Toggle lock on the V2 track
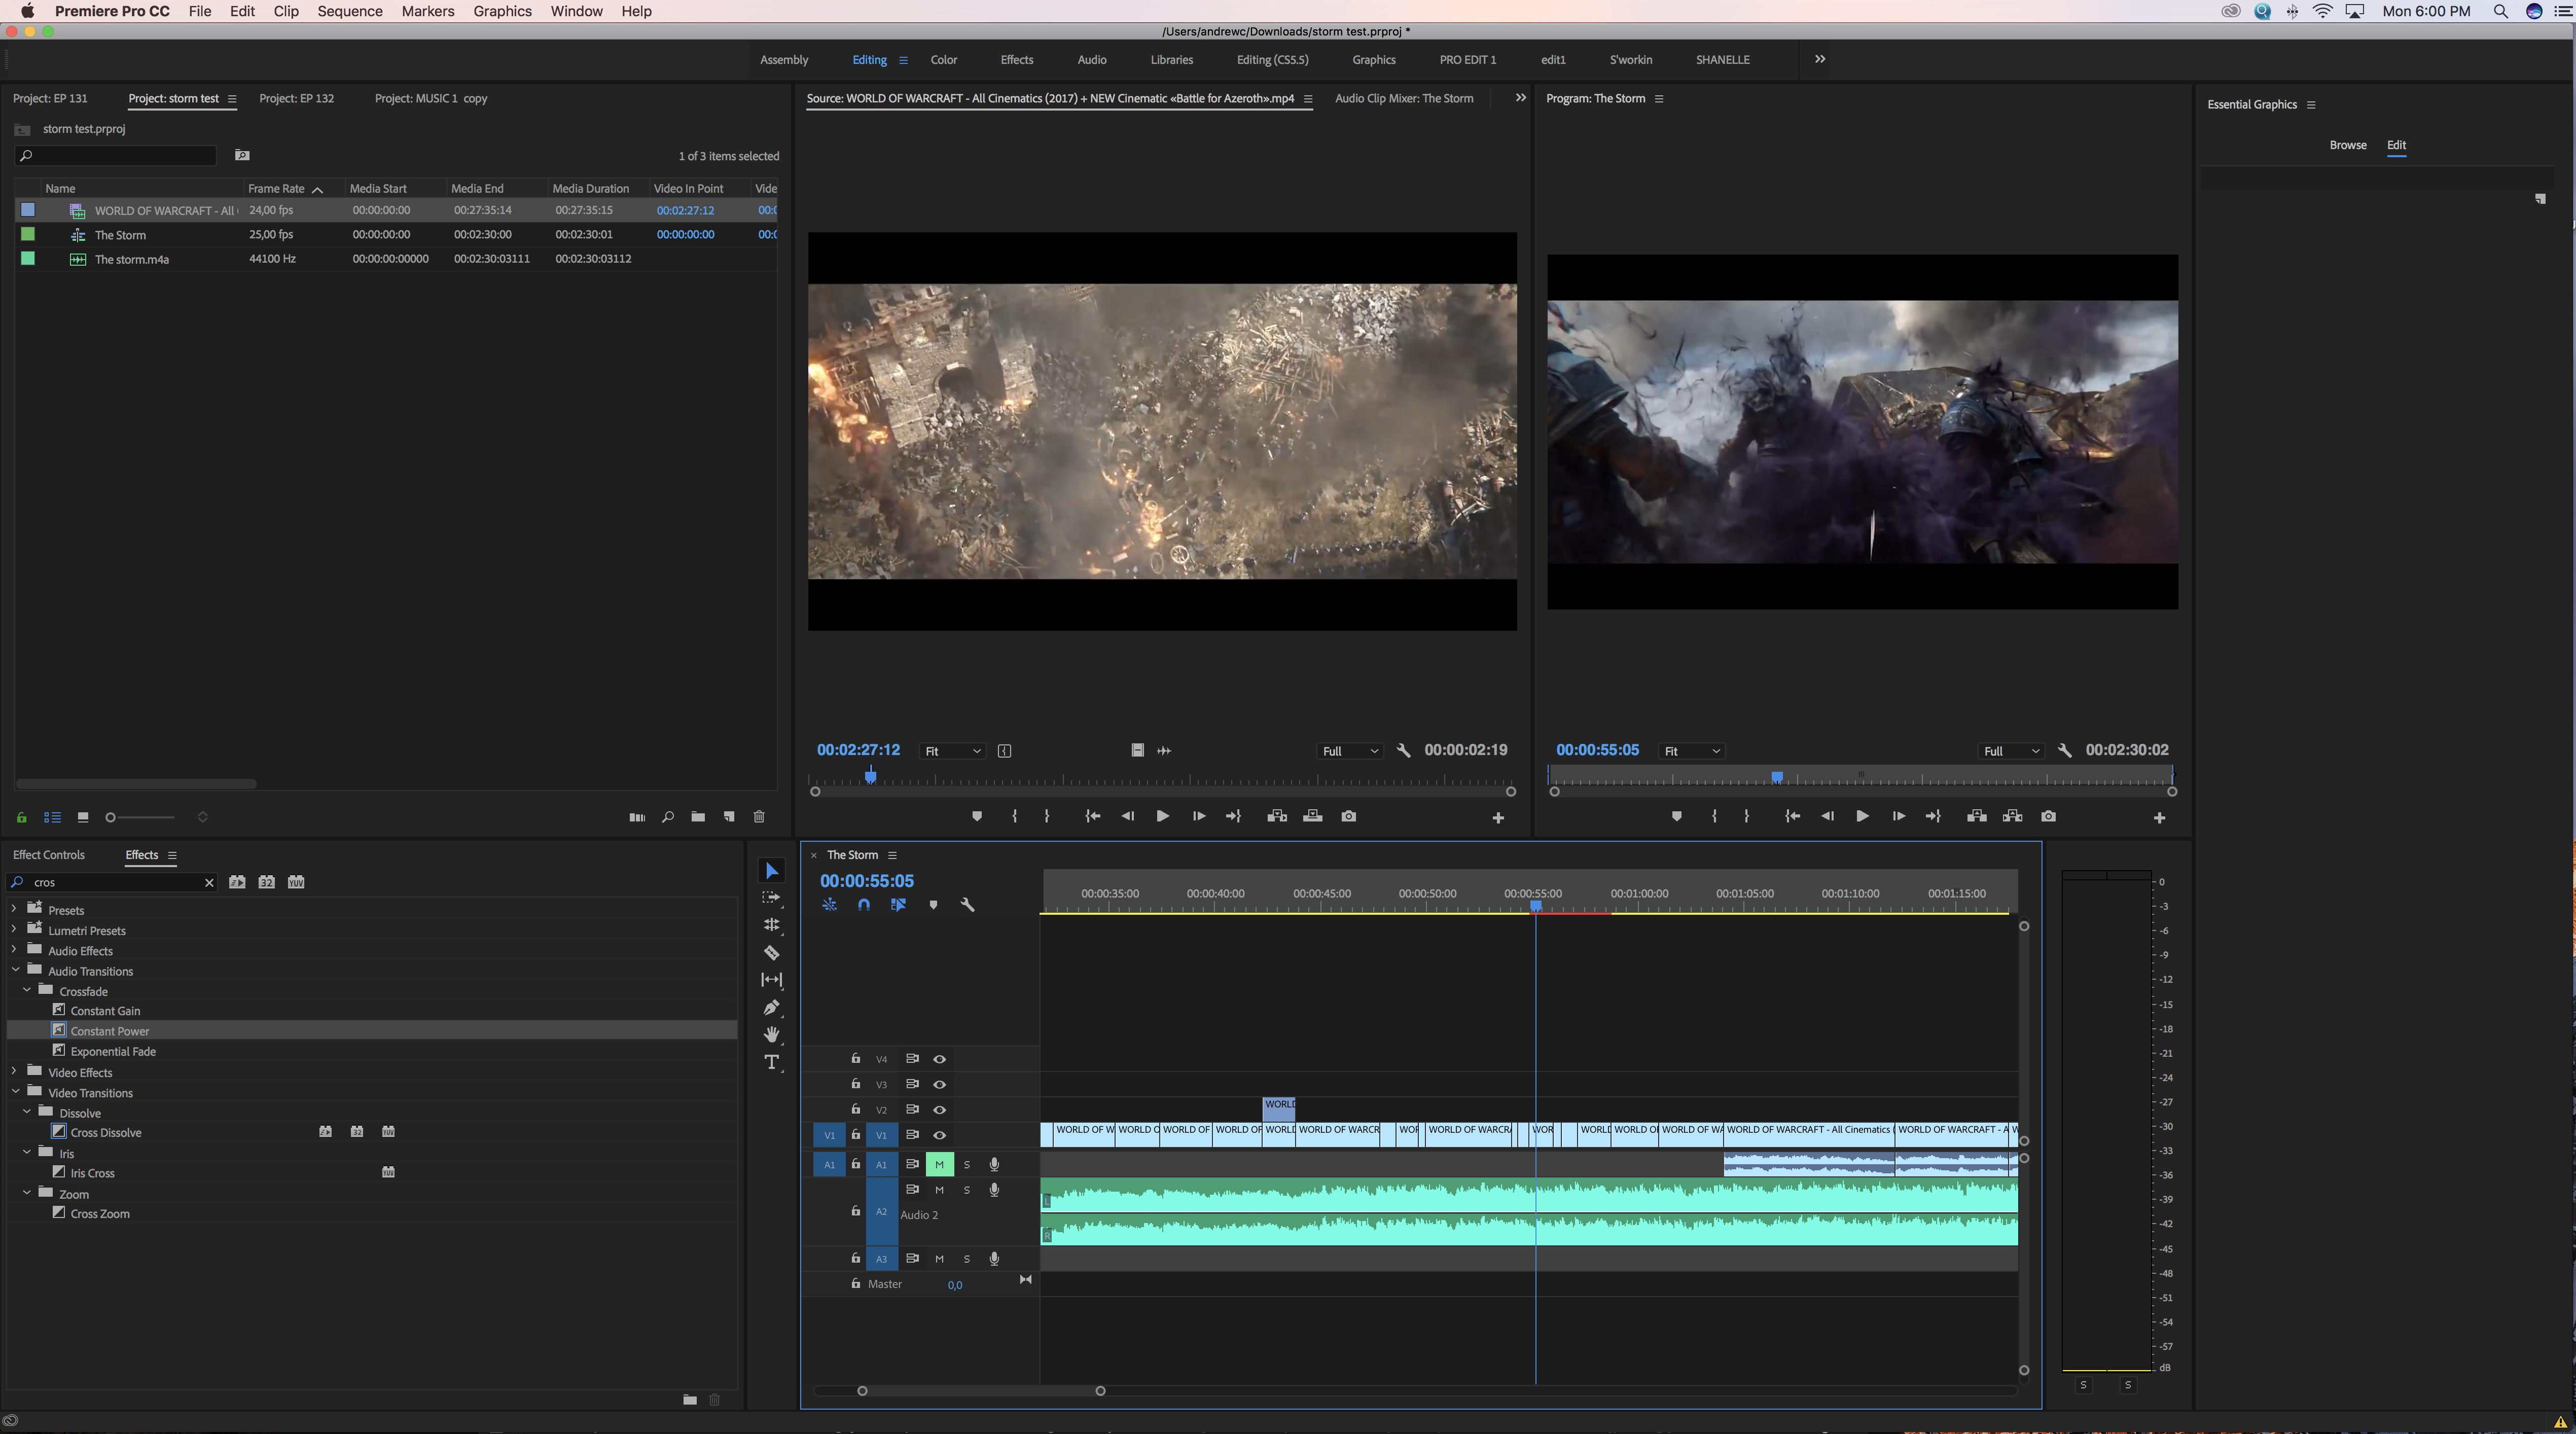This screenshot has height=1434, width=2576. point(855,1109)
